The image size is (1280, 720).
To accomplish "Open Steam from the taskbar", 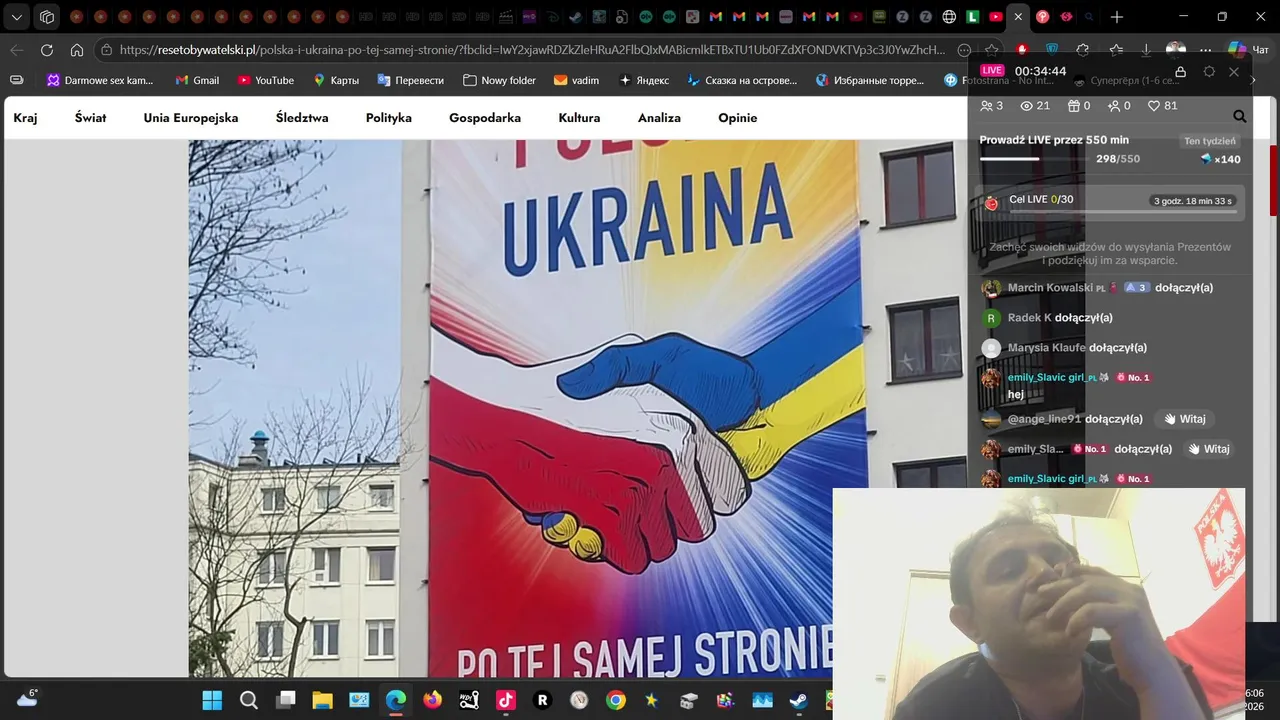I will point(798,700).
